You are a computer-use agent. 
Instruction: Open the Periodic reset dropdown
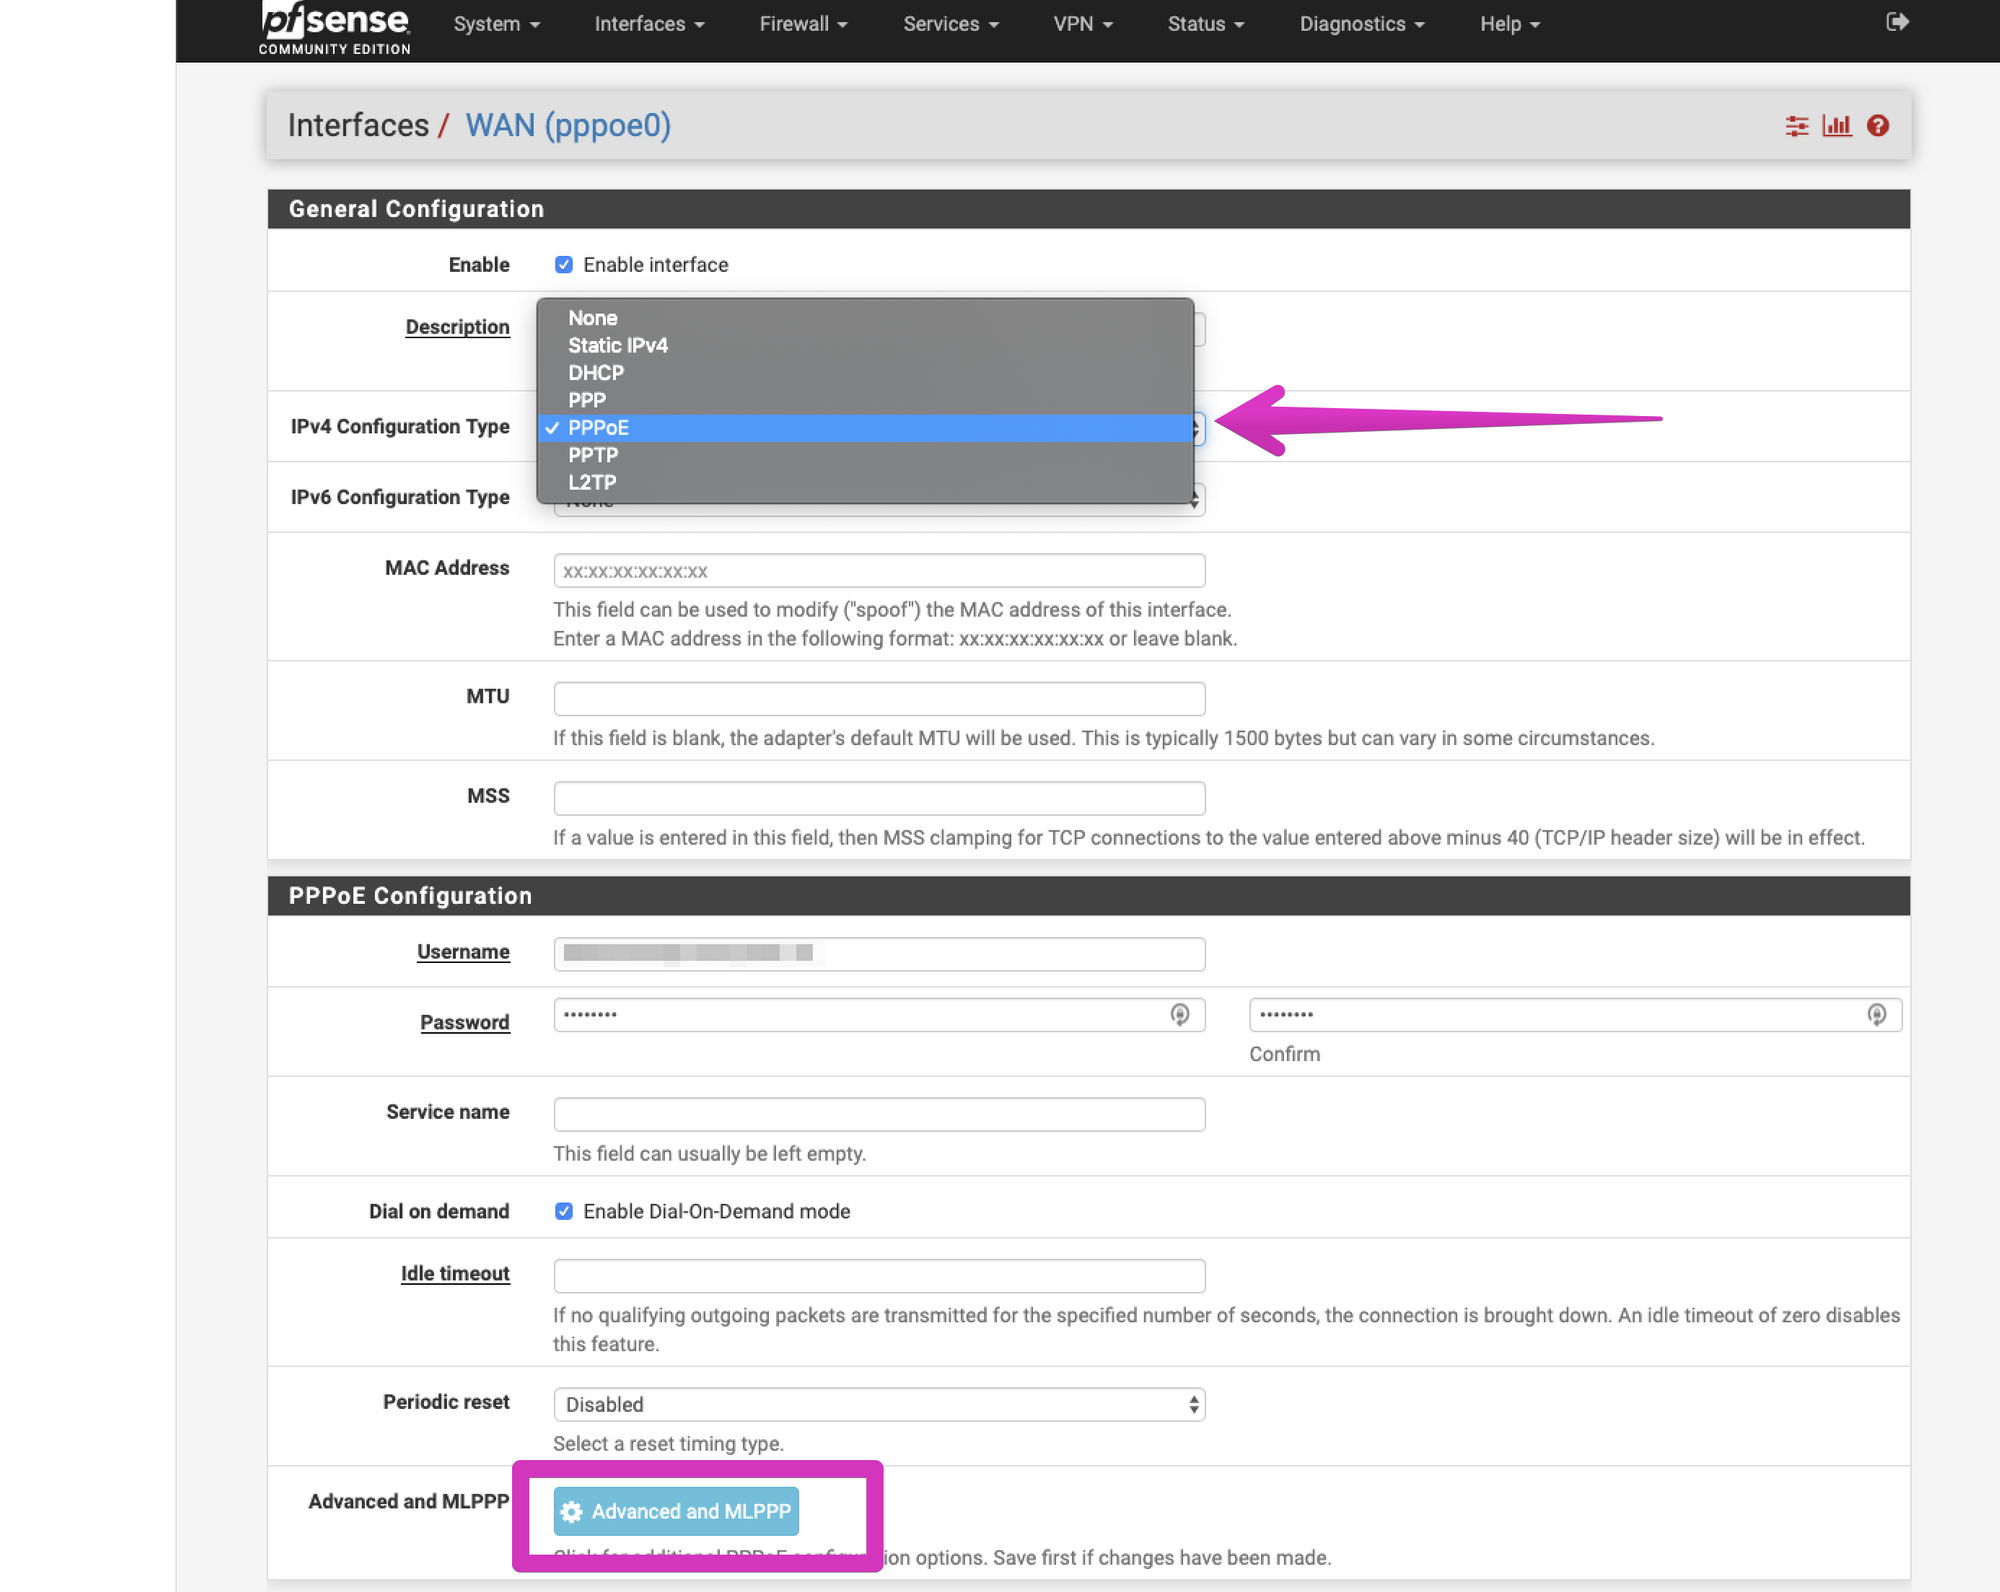pyautogui.click(x=878, y=1404)
